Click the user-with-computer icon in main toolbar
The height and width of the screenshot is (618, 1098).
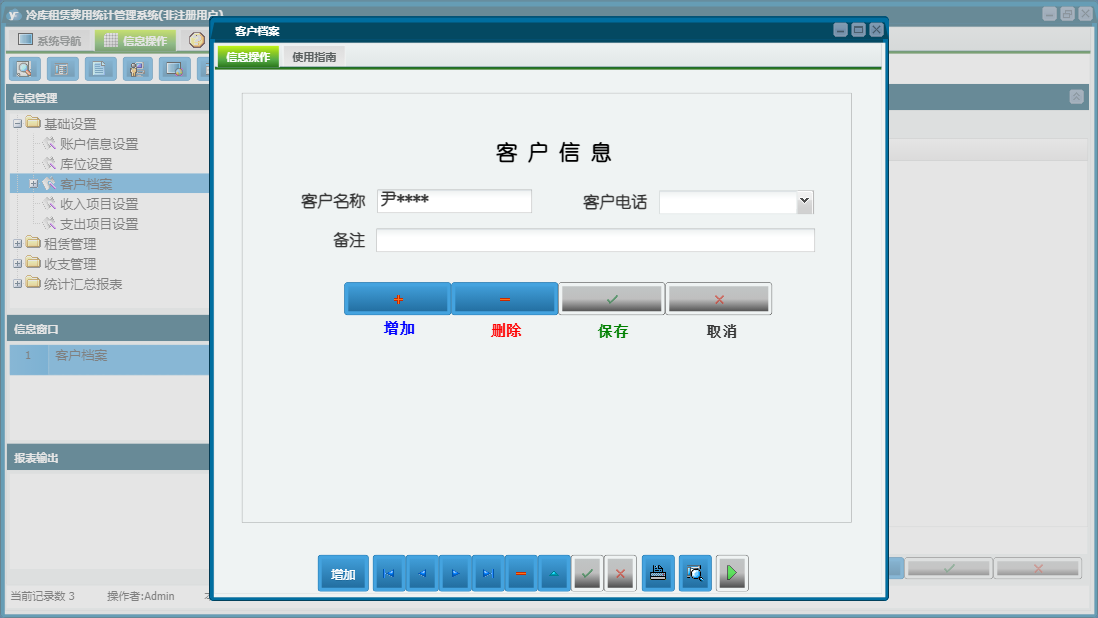(137, 69)
